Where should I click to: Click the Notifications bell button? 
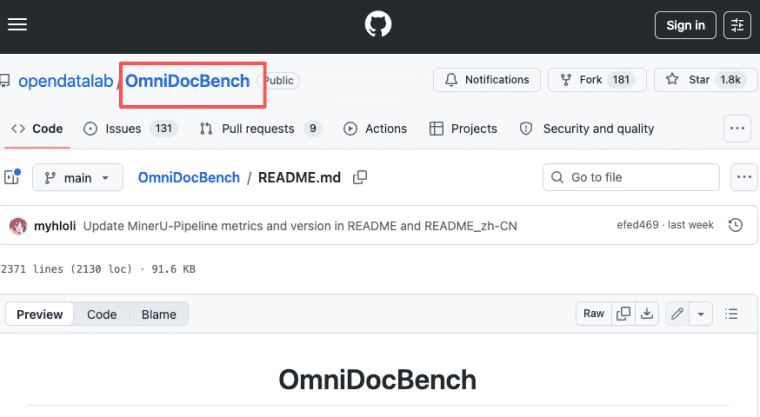pyautogui.click(x=487, y=80)
